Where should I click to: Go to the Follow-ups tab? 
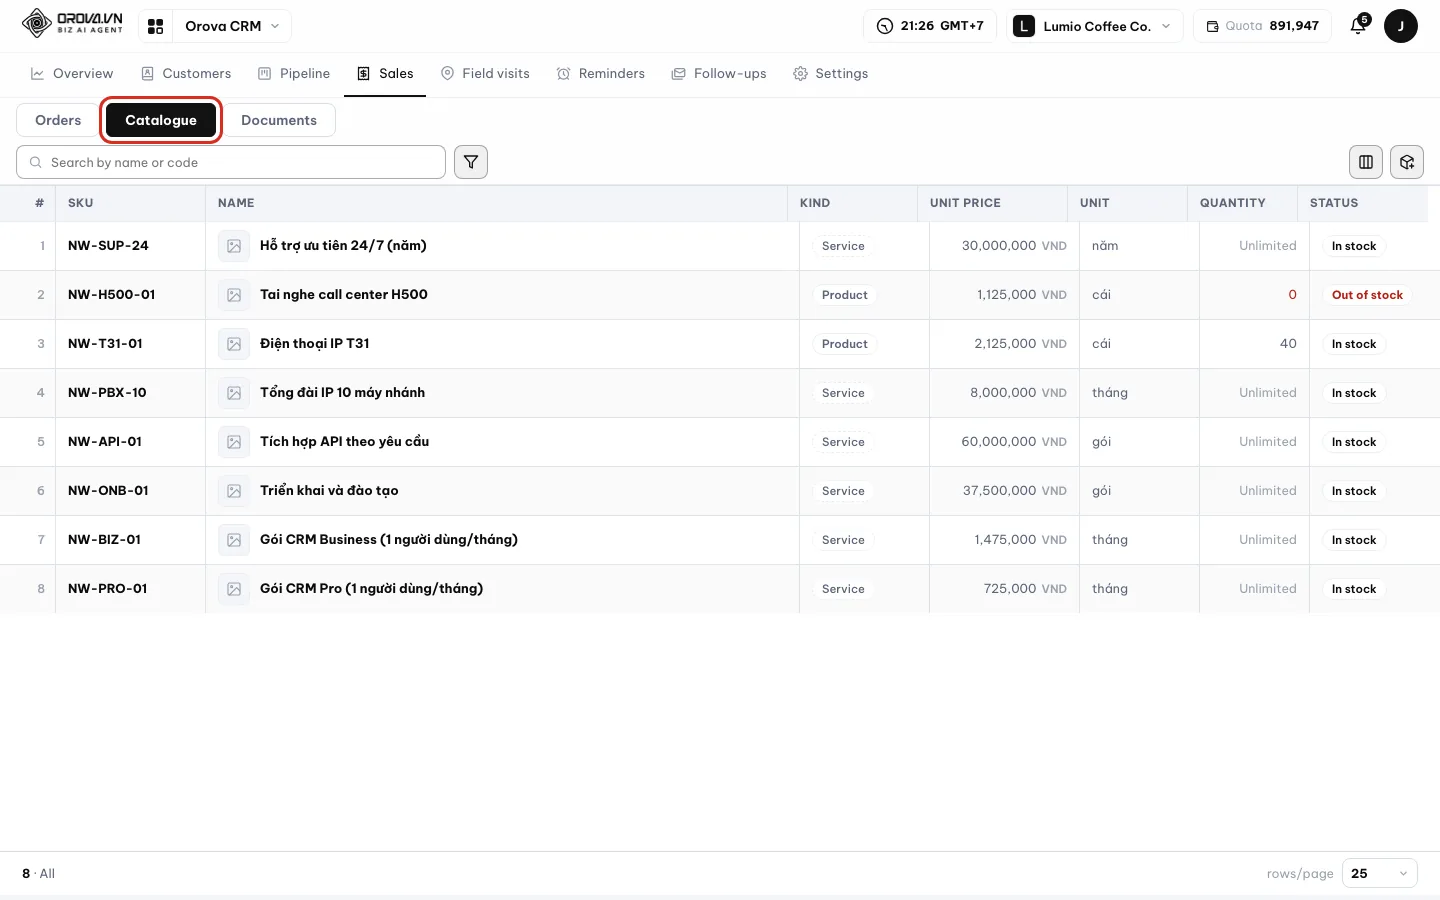tap(719, 74)
